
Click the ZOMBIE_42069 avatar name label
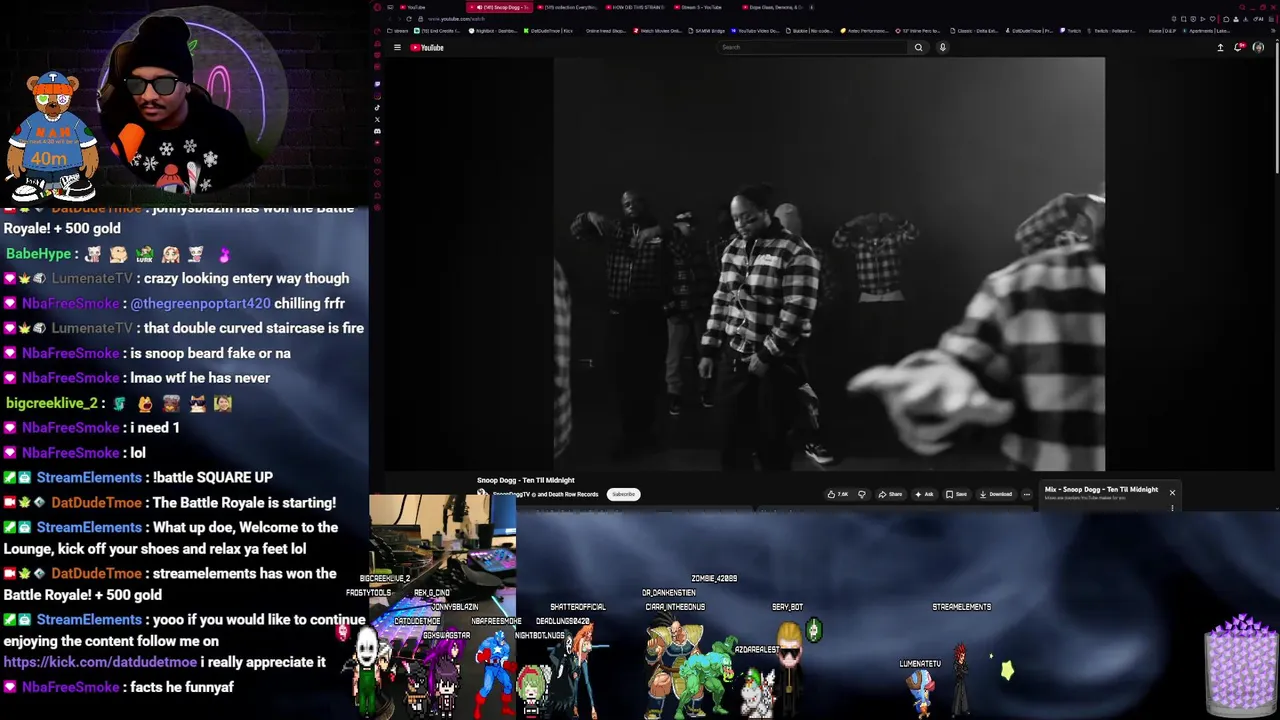point(714,579)
